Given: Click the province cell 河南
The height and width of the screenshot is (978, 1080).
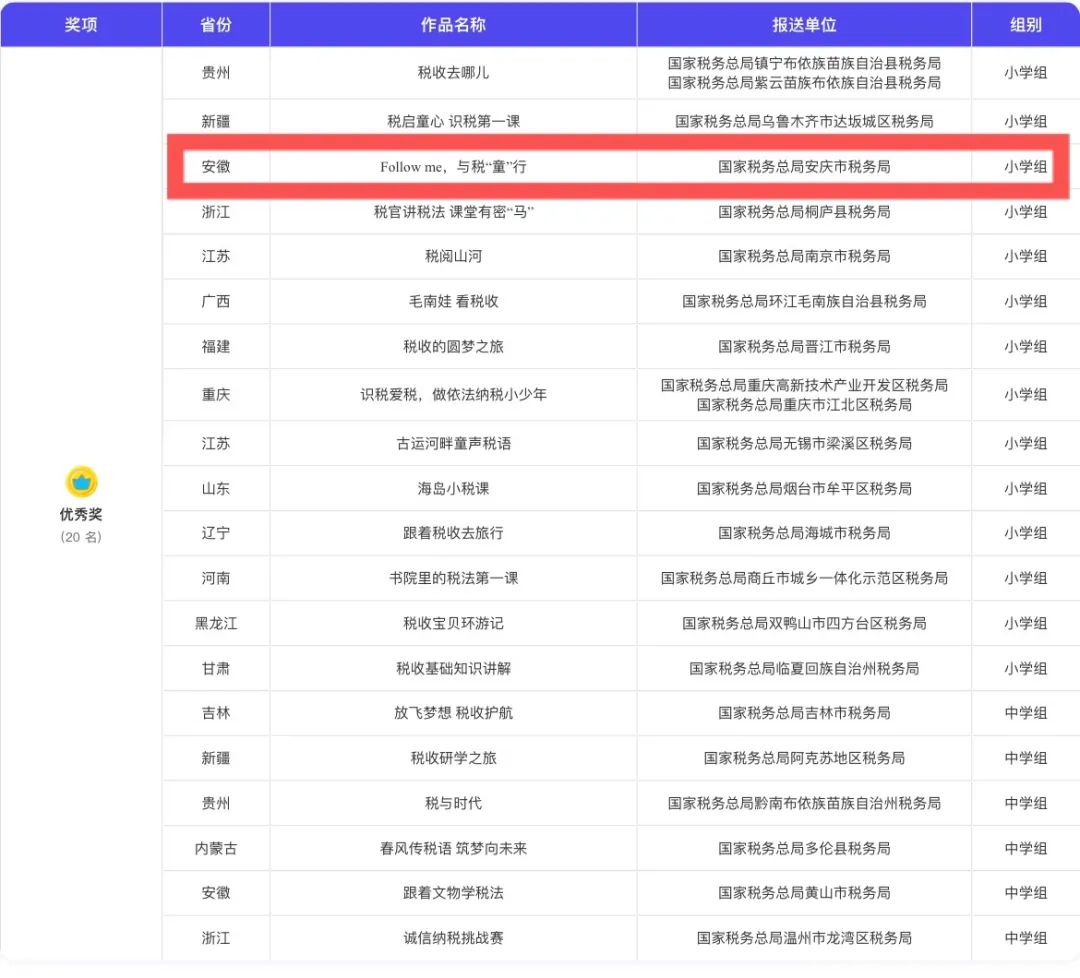Looking at the screenshot, I should pyautogui.click(x=216, y=578).
